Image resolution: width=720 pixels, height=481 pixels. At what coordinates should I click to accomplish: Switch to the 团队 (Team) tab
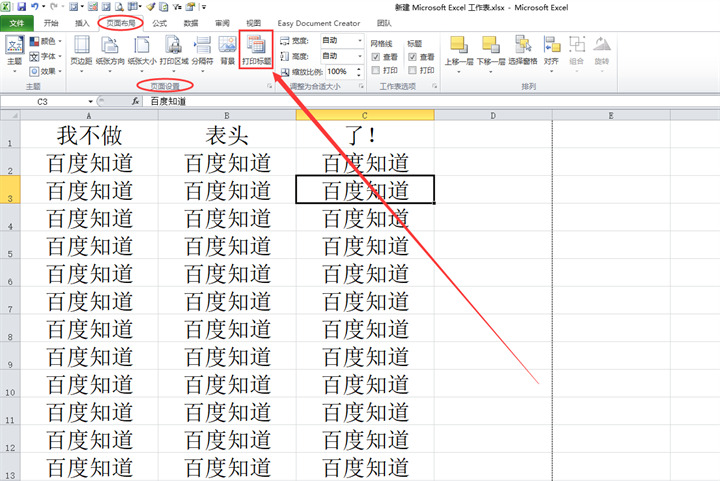coord(384,23)
